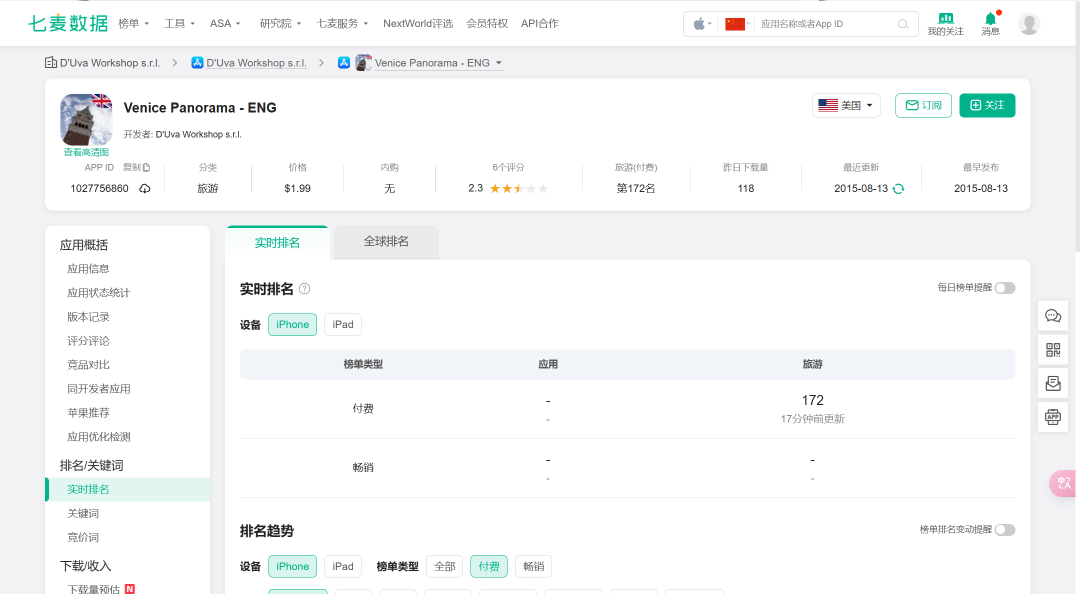Open 竞价词 sidebar link

point(83,537)
